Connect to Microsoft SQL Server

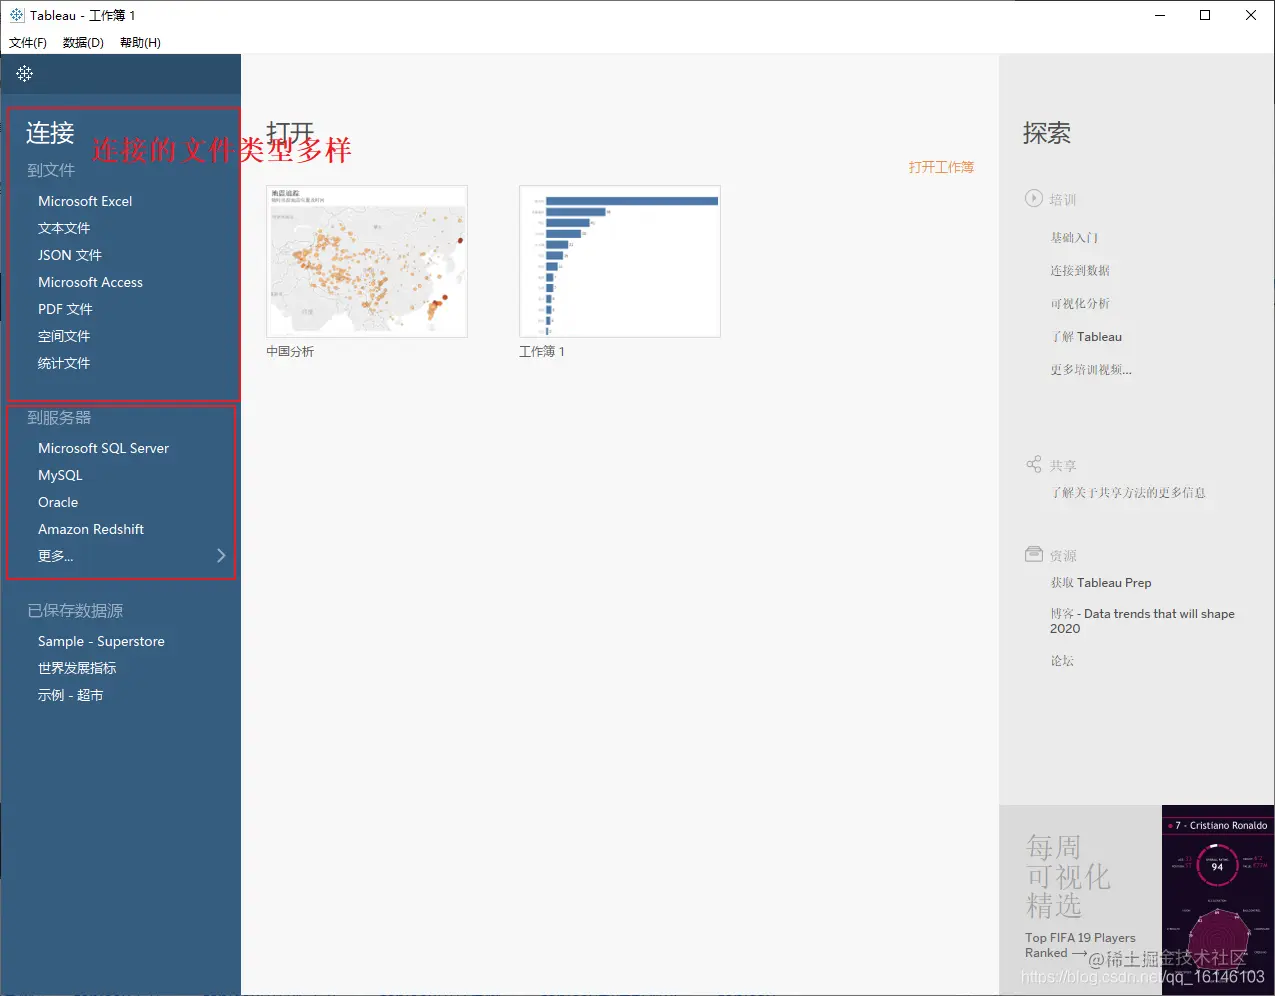(x=103, y=448)
